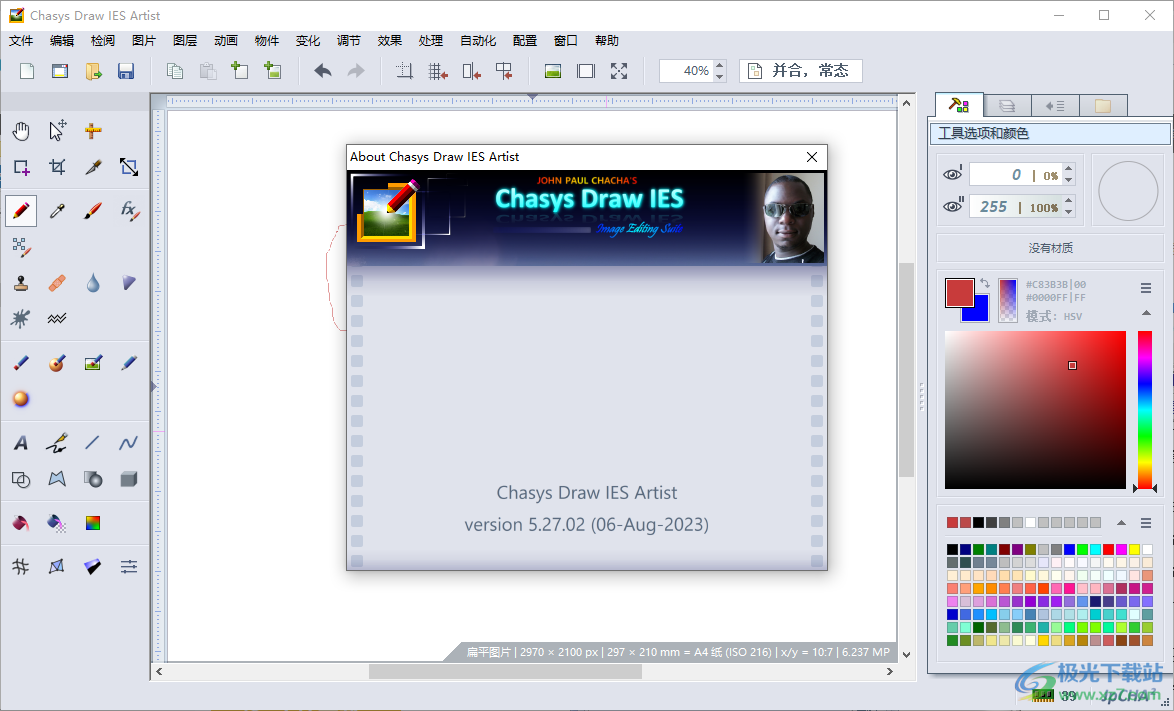
Task: Click the horizontal canvas scrollbar thumb
Action: click(x=505, y=671)
